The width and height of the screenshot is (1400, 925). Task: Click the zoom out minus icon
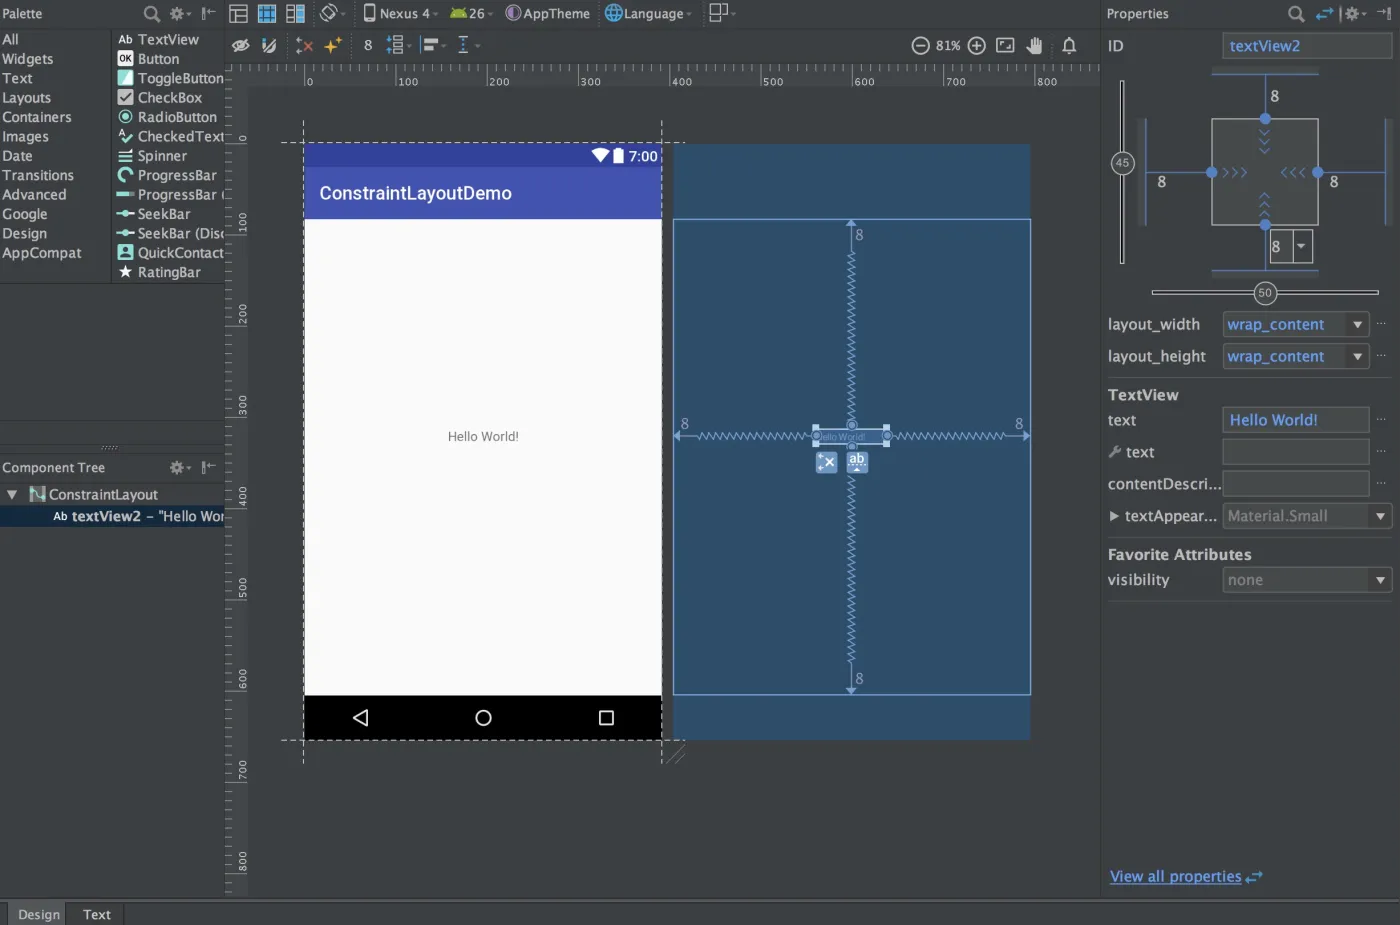point(920,45)
